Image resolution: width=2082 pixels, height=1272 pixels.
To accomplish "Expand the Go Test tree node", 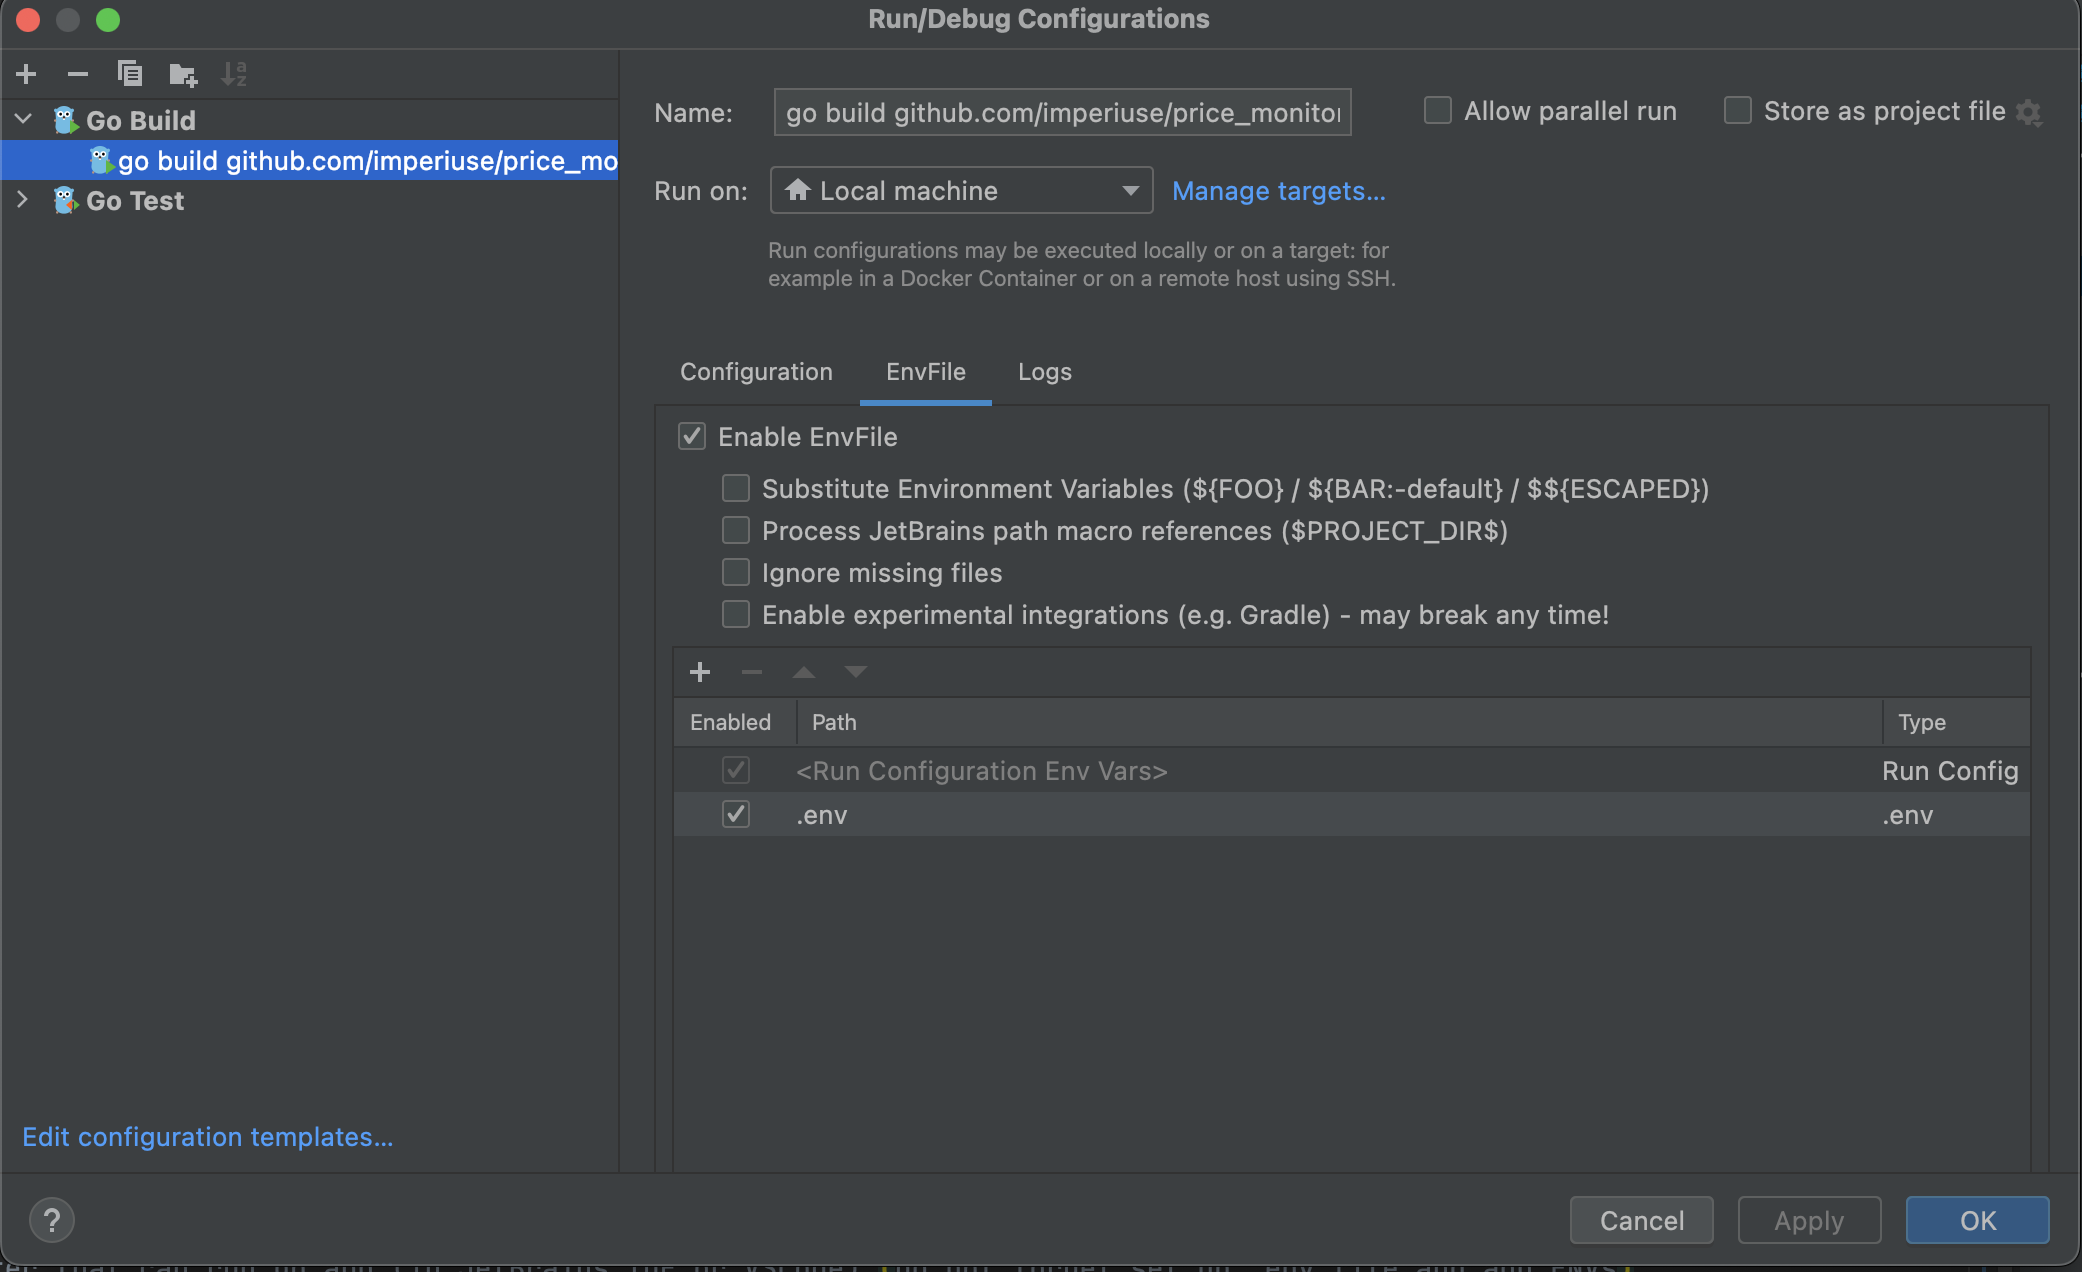I will (23, 200).
